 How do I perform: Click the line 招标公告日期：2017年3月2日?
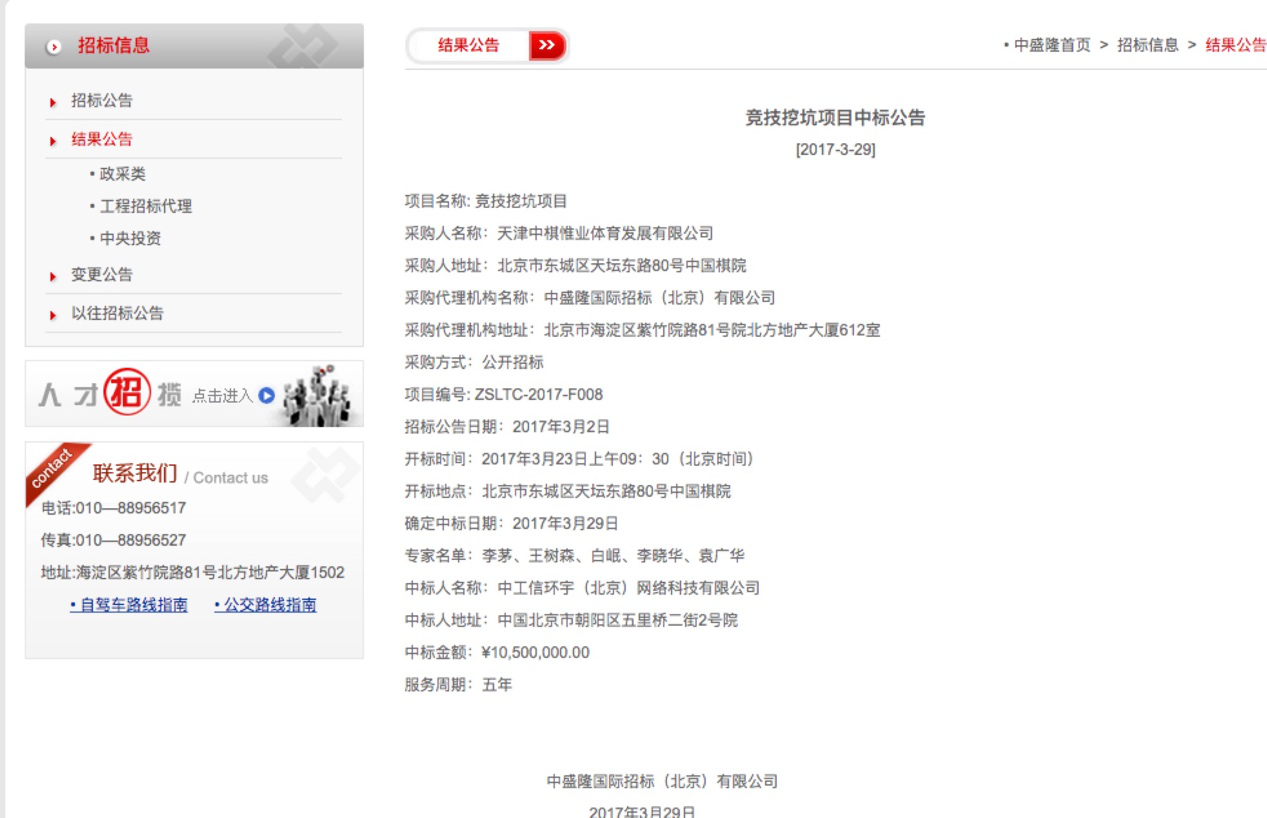pos(507,427)
